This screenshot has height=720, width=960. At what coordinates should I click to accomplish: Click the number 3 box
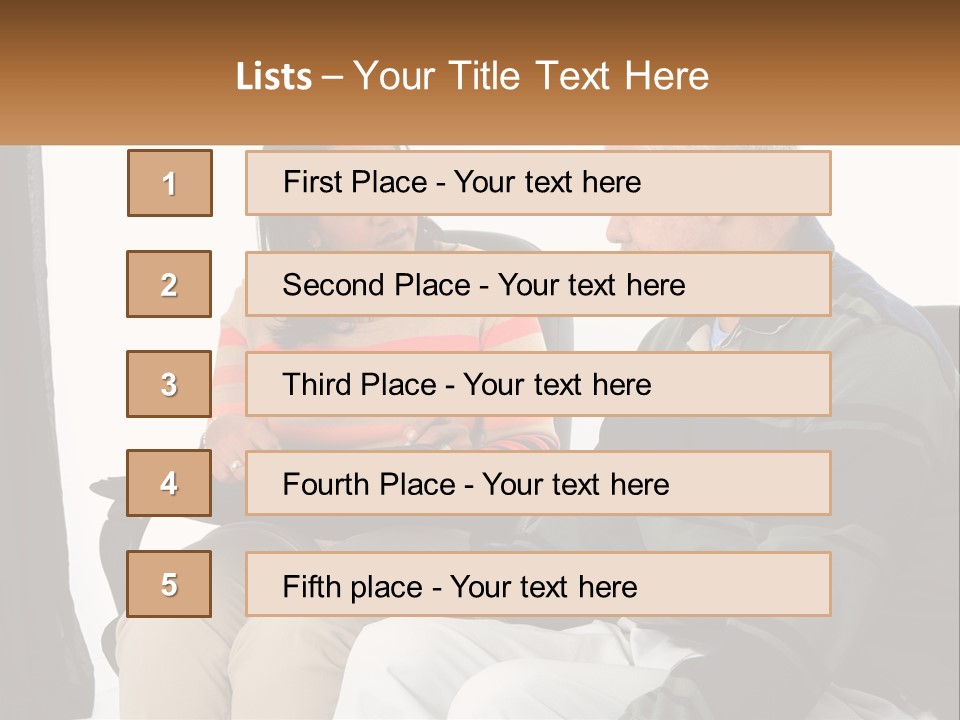point(169,384)
